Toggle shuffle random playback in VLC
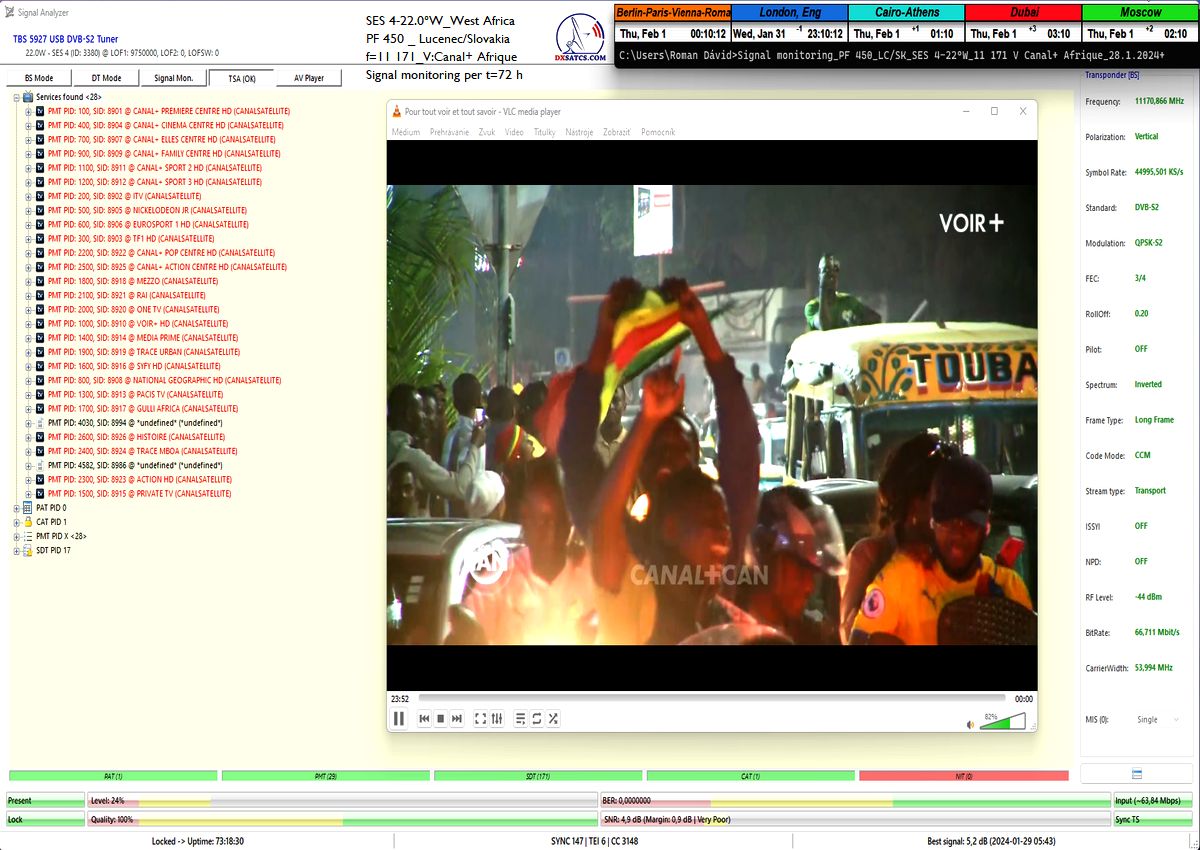Screen dimensions: 1200x850 pyautogui.click(x=553, y=718)
